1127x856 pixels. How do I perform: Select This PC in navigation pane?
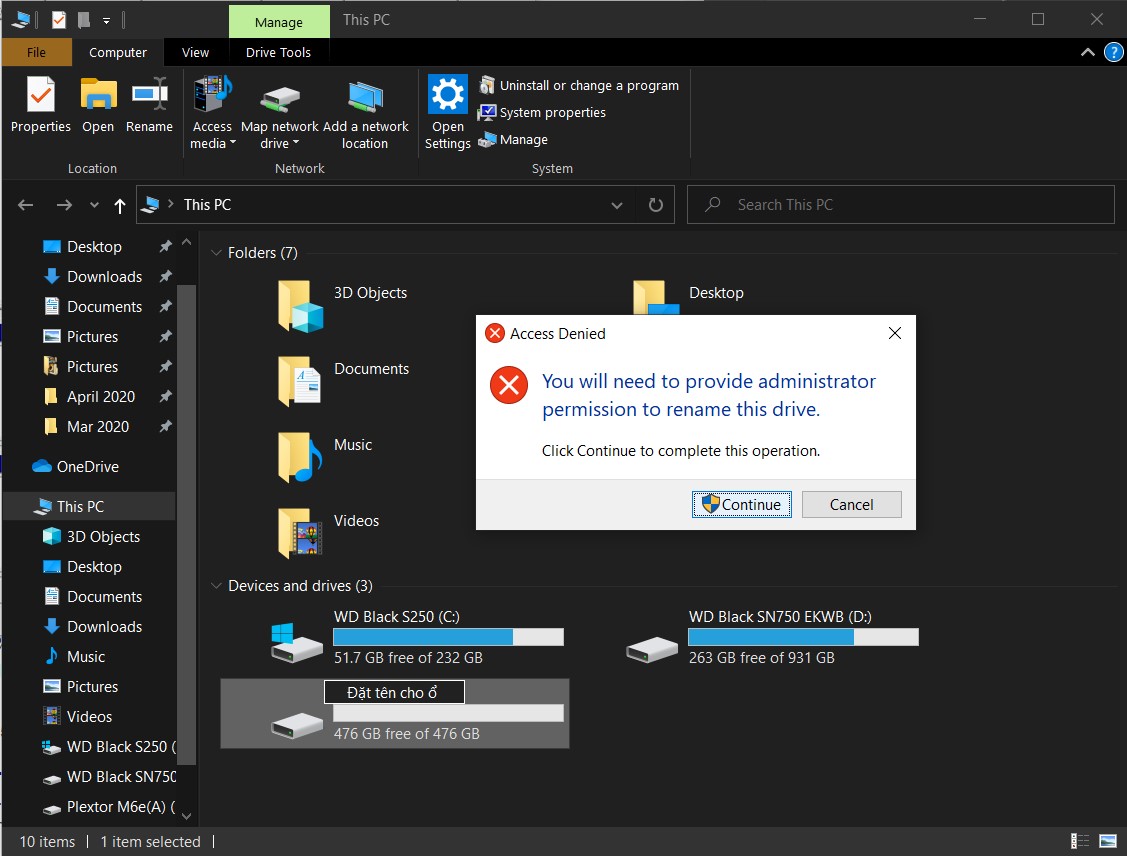pyautogui.click(x=80, y=507)
